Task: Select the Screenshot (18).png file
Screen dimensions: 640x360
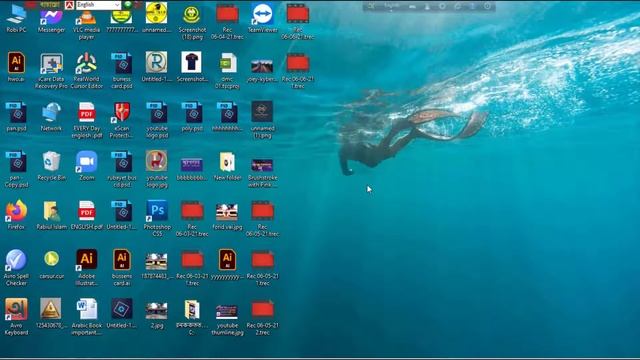Action: [x=192, y=21]
